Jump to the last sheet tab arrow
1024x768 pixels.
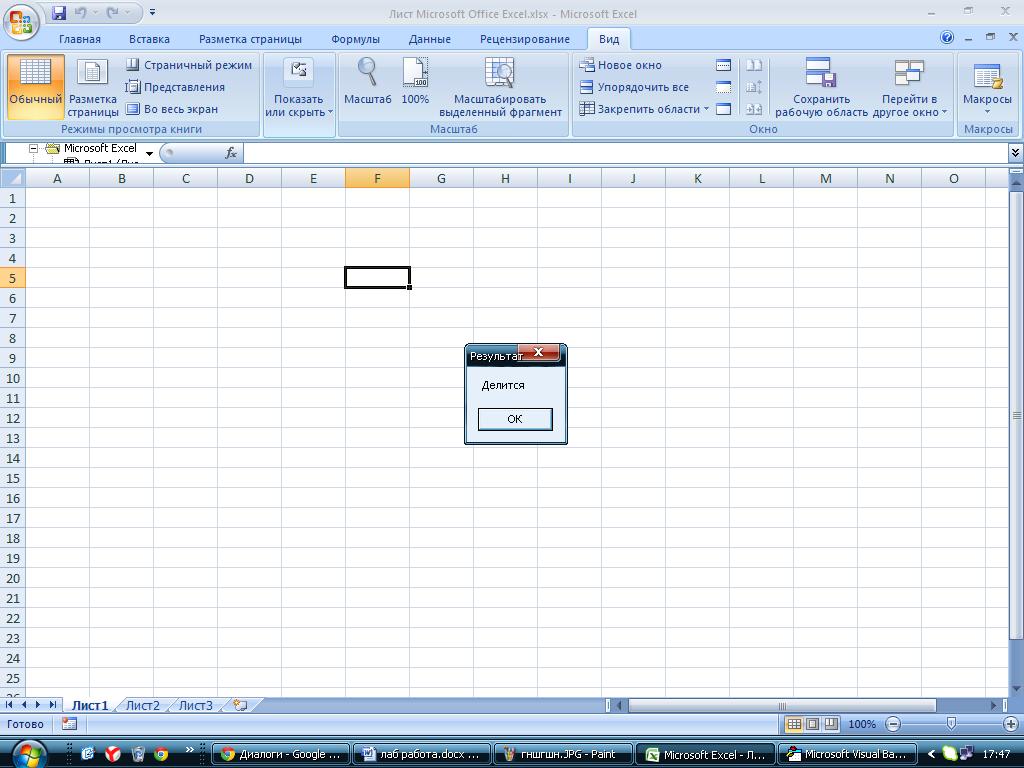pyautogui.click(x=53, y=705)
